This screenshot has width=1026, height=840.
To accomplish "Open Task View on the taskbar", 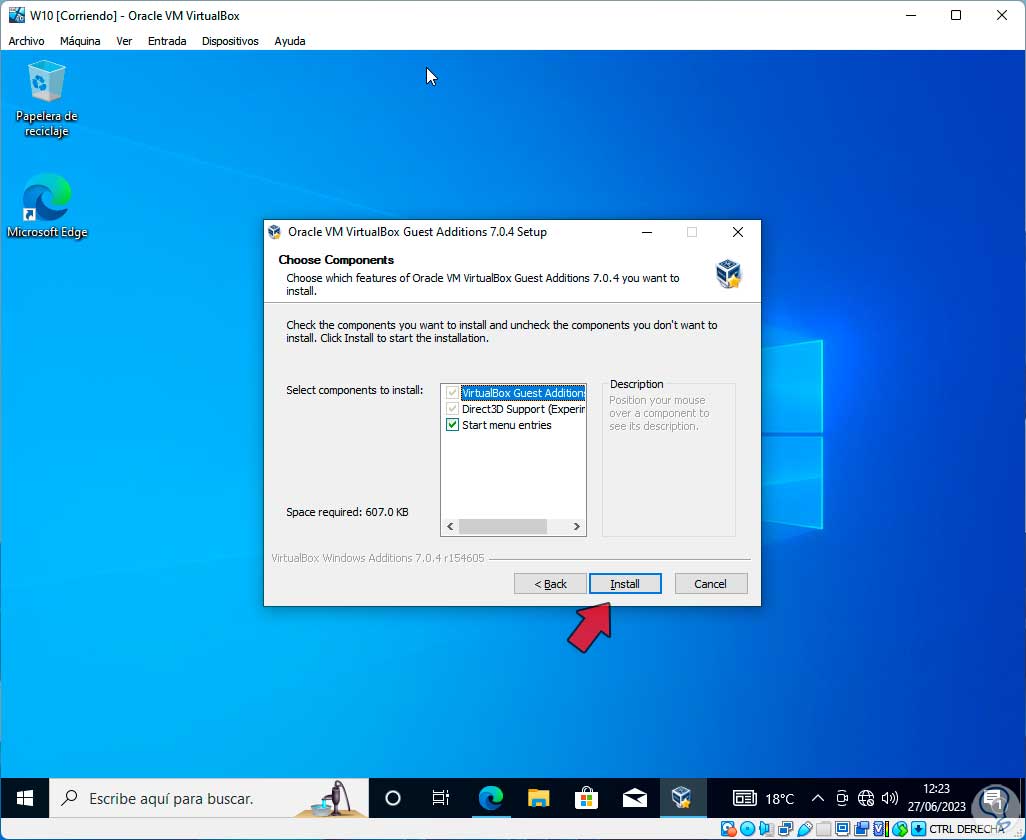I will (441, 798).
